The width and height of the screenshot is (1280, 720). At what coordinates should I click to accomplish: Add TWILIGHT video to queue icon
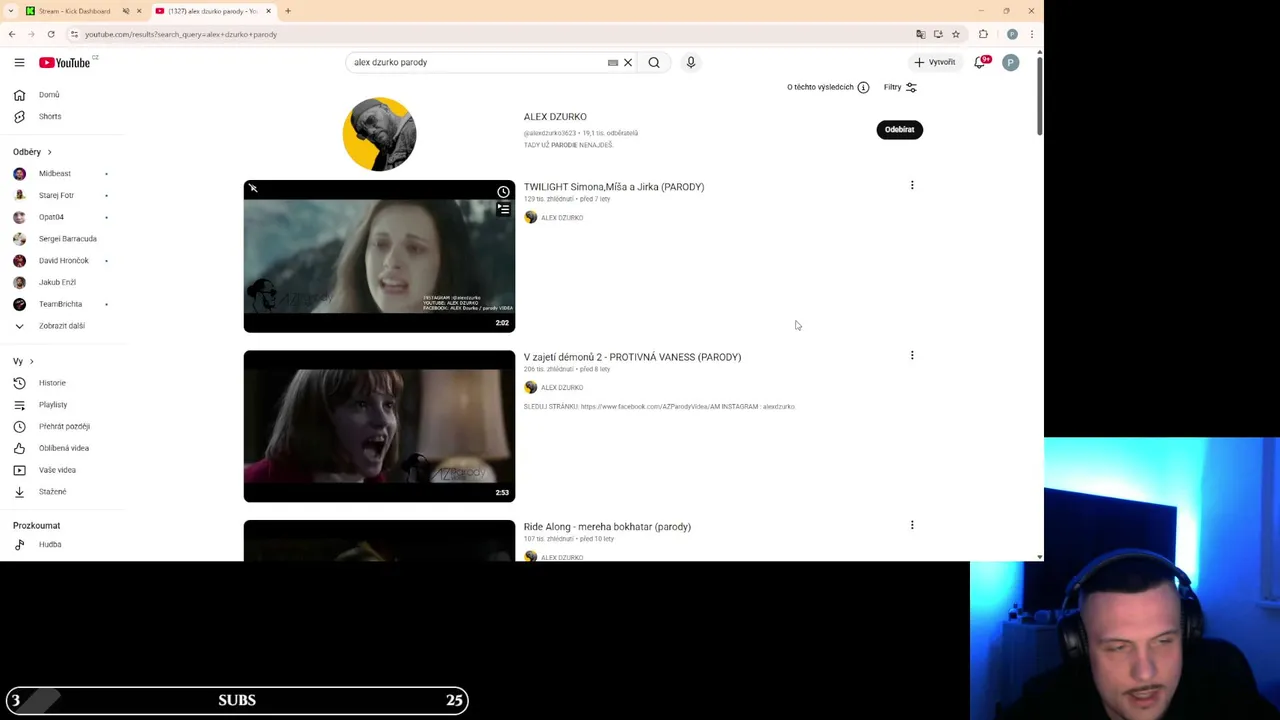[503, 209]
